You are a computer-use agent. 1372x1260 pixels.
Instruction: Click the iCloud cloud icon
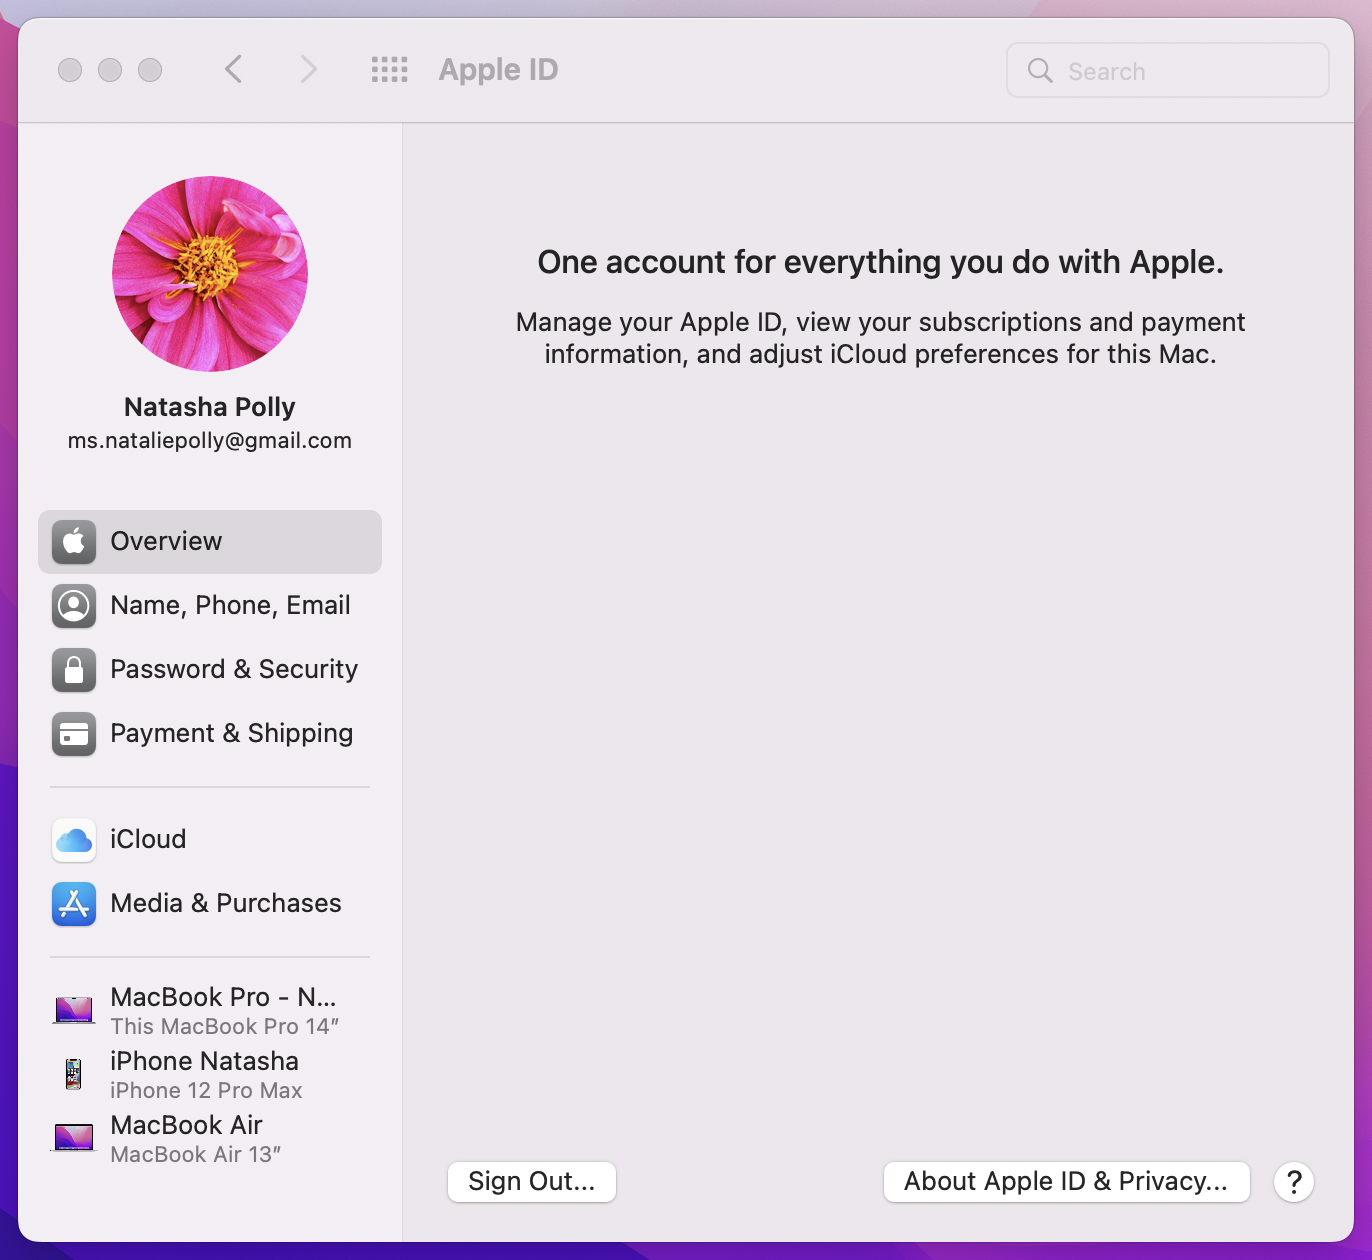[x=74, y=840]
